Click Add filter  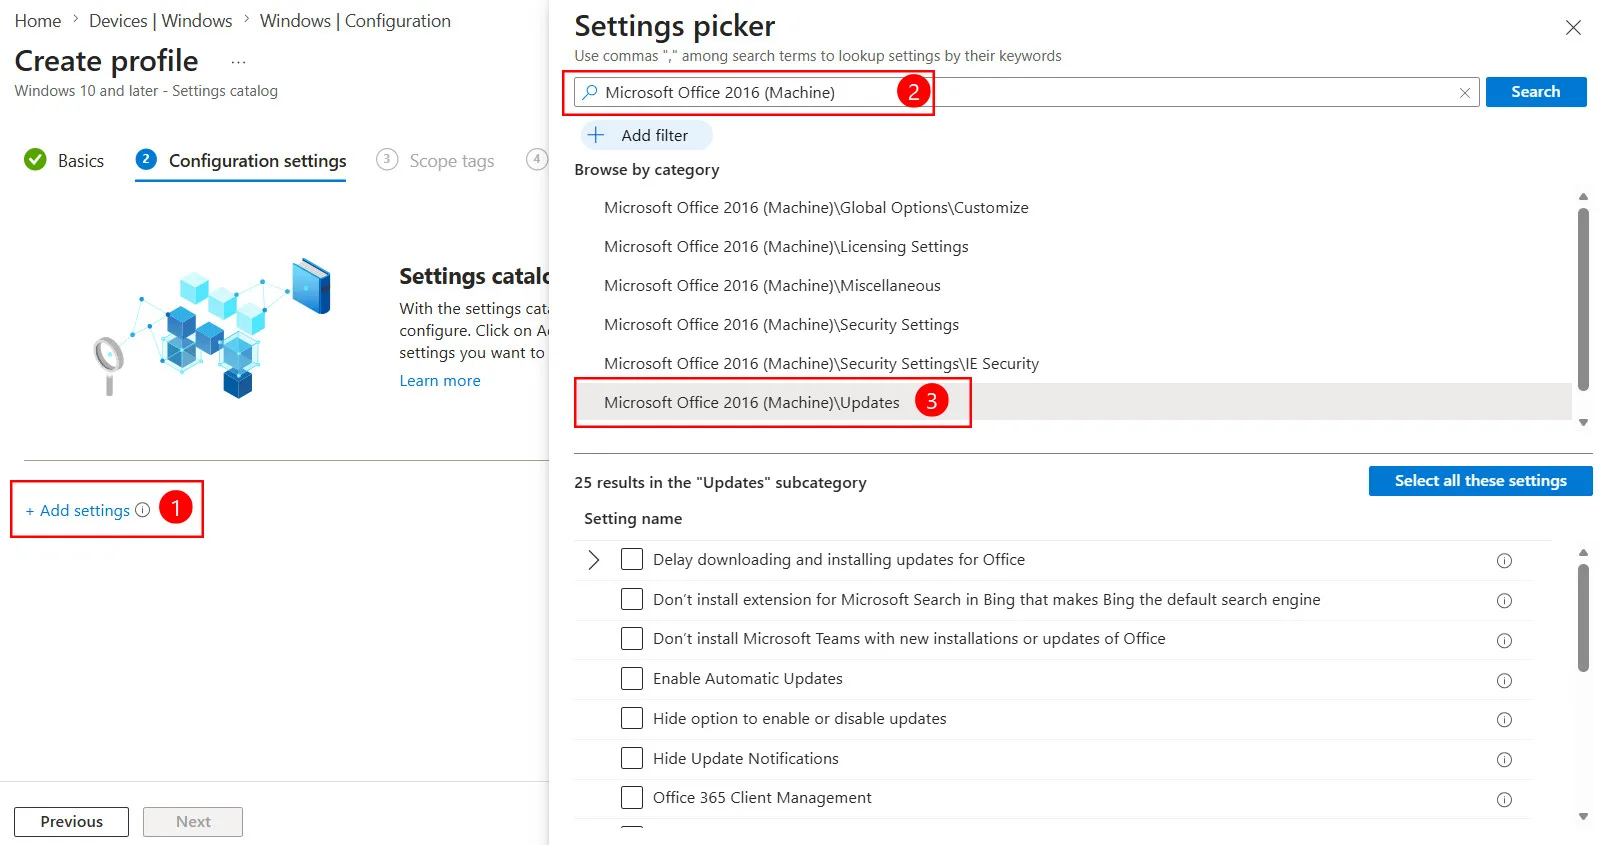(646, 135)
